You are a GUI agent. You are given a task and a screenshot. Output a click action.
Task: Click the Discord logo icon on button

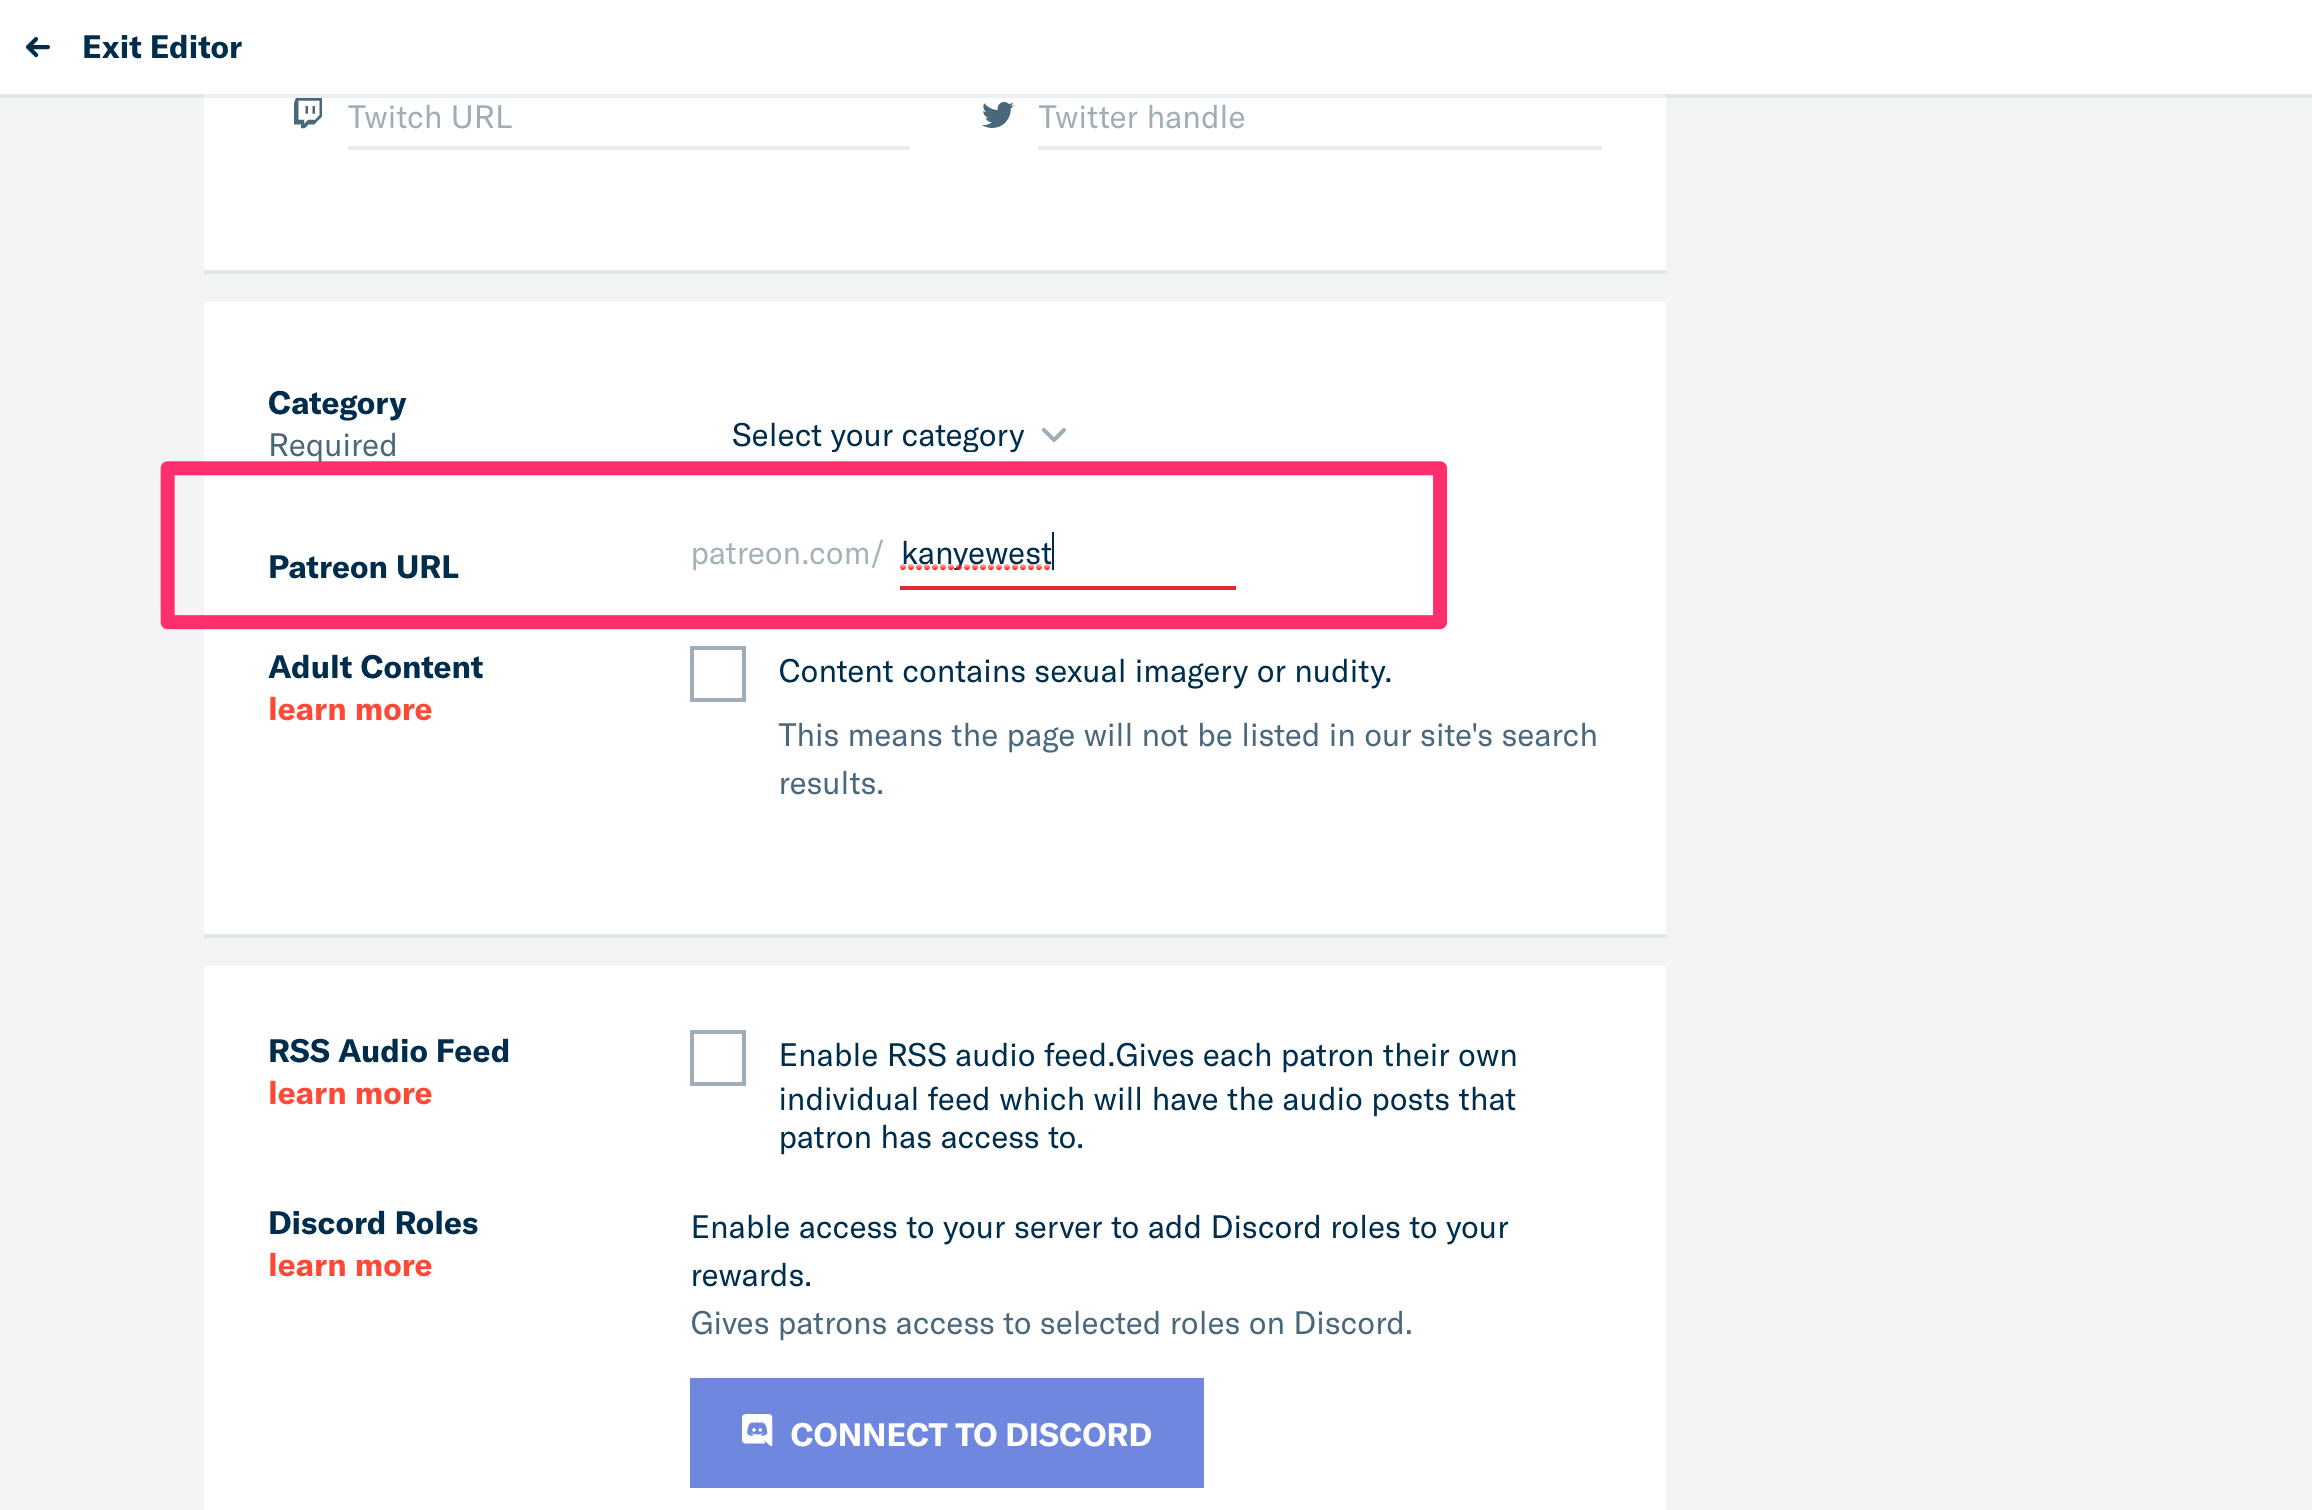click(757, 1431)
